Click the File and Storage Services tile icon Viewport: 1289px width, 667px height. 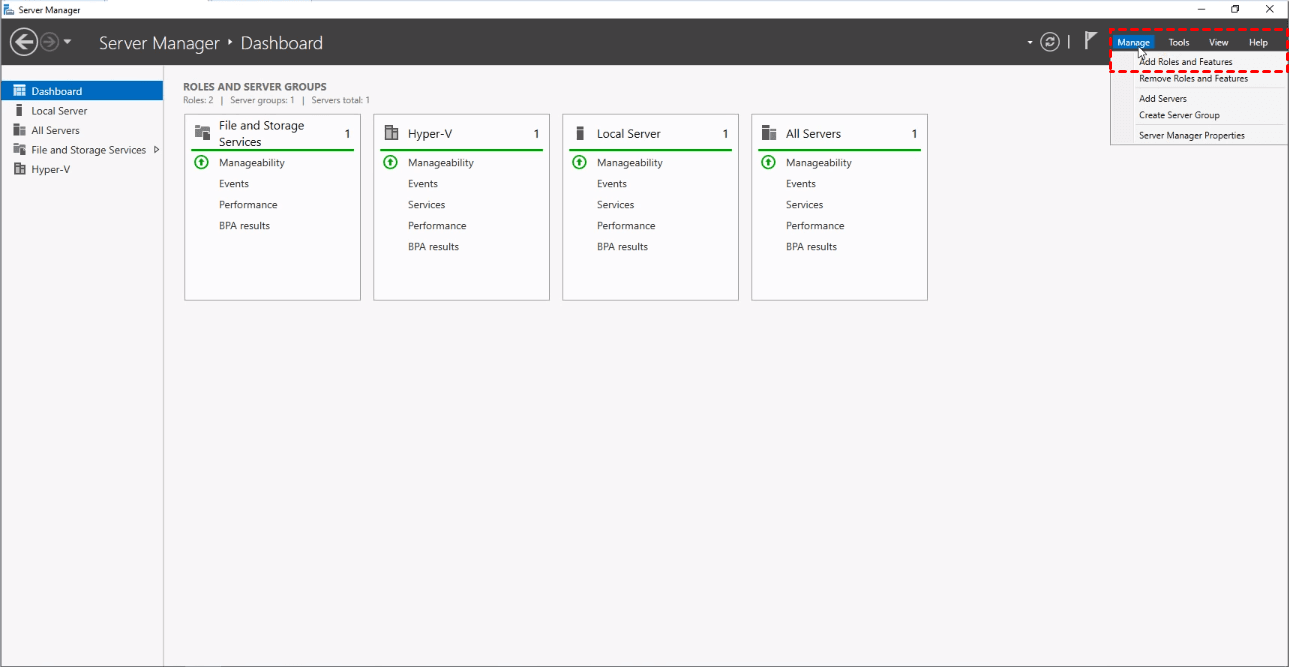(x=202, y=131)
